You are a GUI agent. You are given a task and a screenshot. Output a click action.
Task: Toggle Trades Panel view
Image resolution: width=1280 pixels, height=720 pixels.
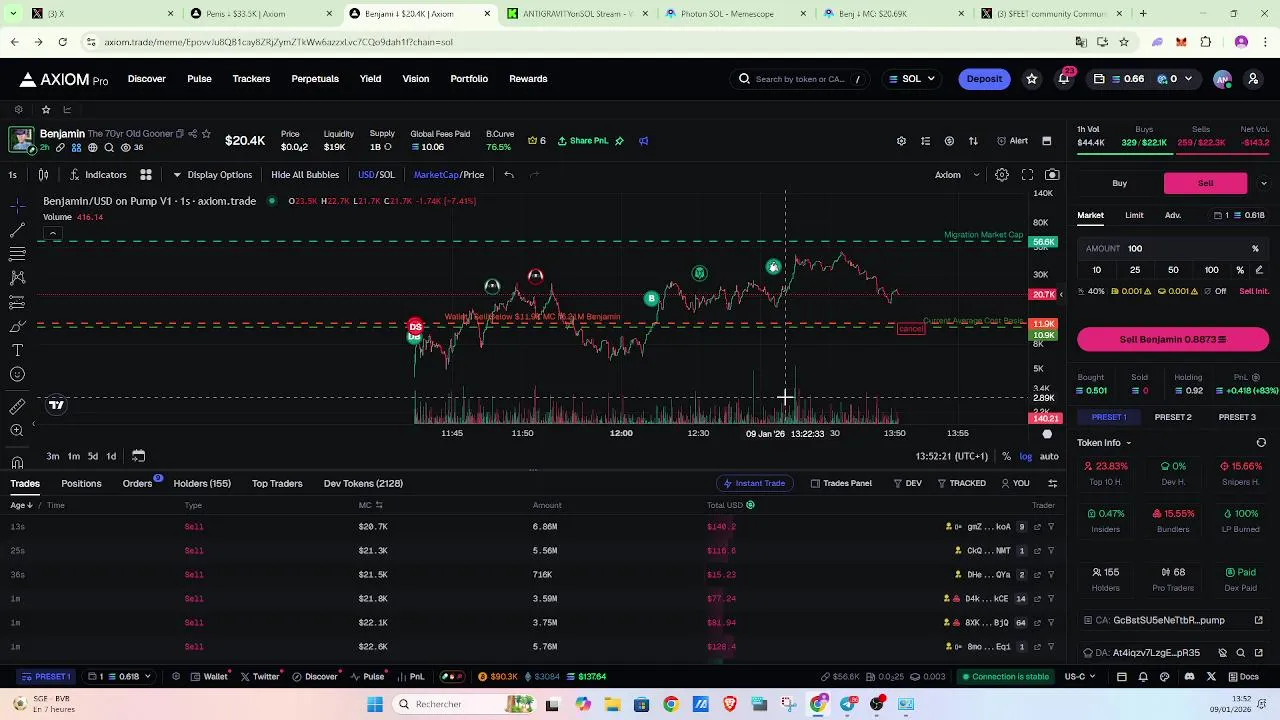(x=841, y=483)
